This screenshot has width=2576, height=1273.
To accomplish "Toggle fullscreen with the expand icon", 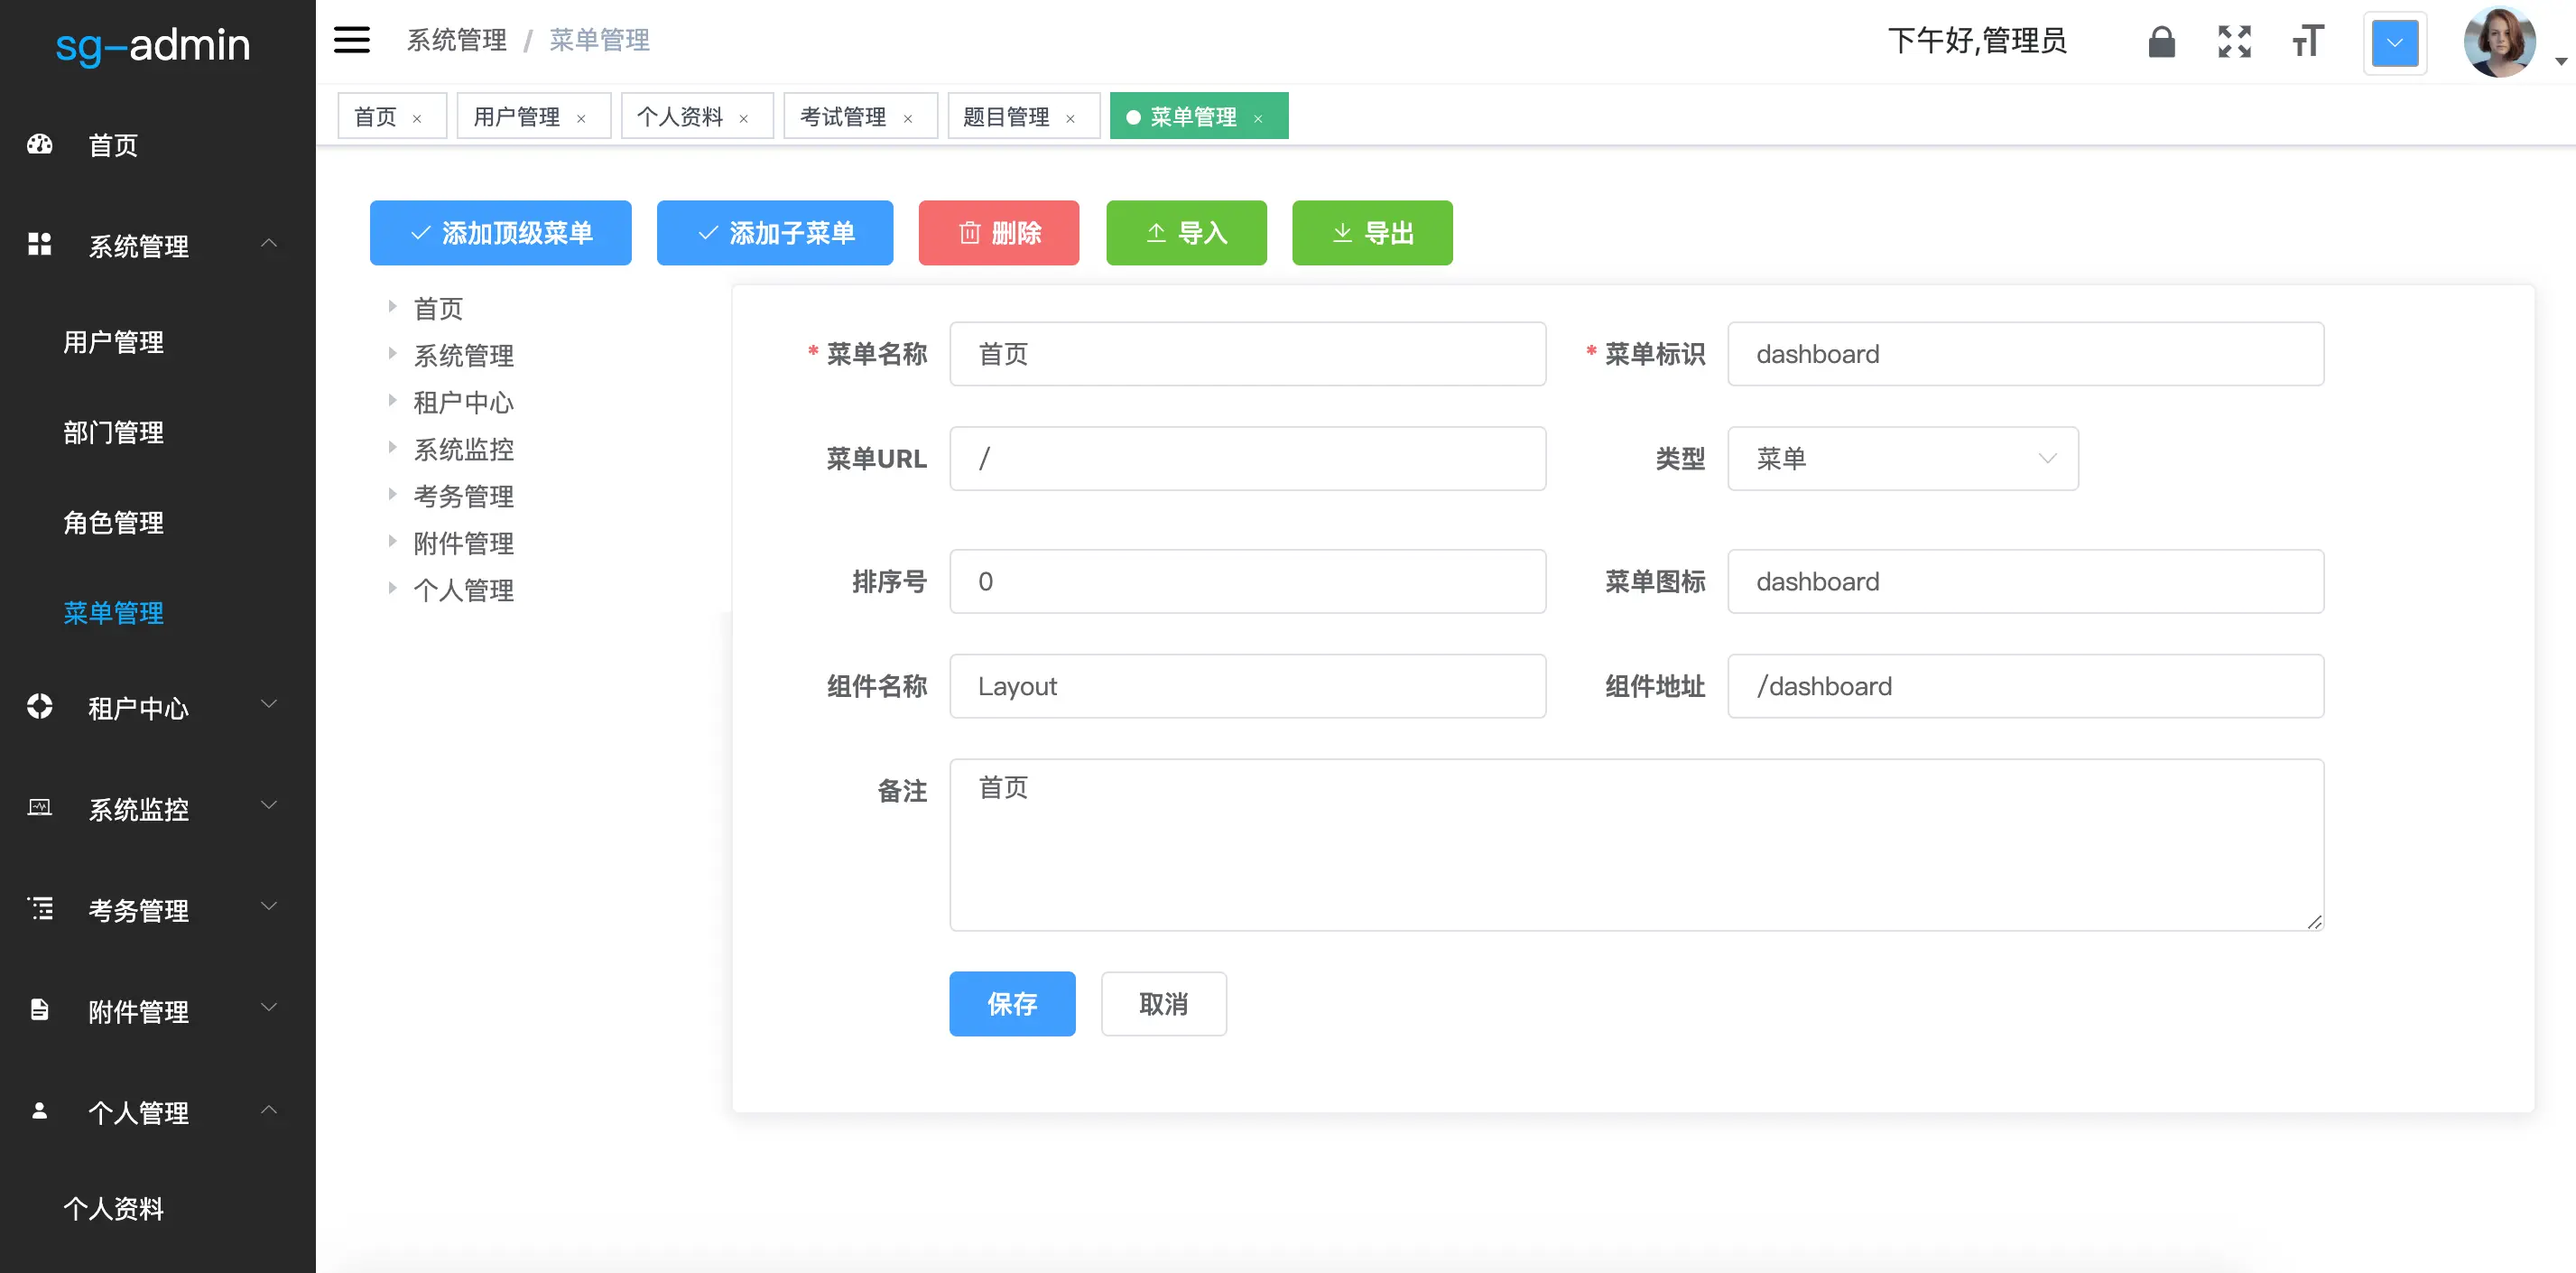I will coord(2234,42).
